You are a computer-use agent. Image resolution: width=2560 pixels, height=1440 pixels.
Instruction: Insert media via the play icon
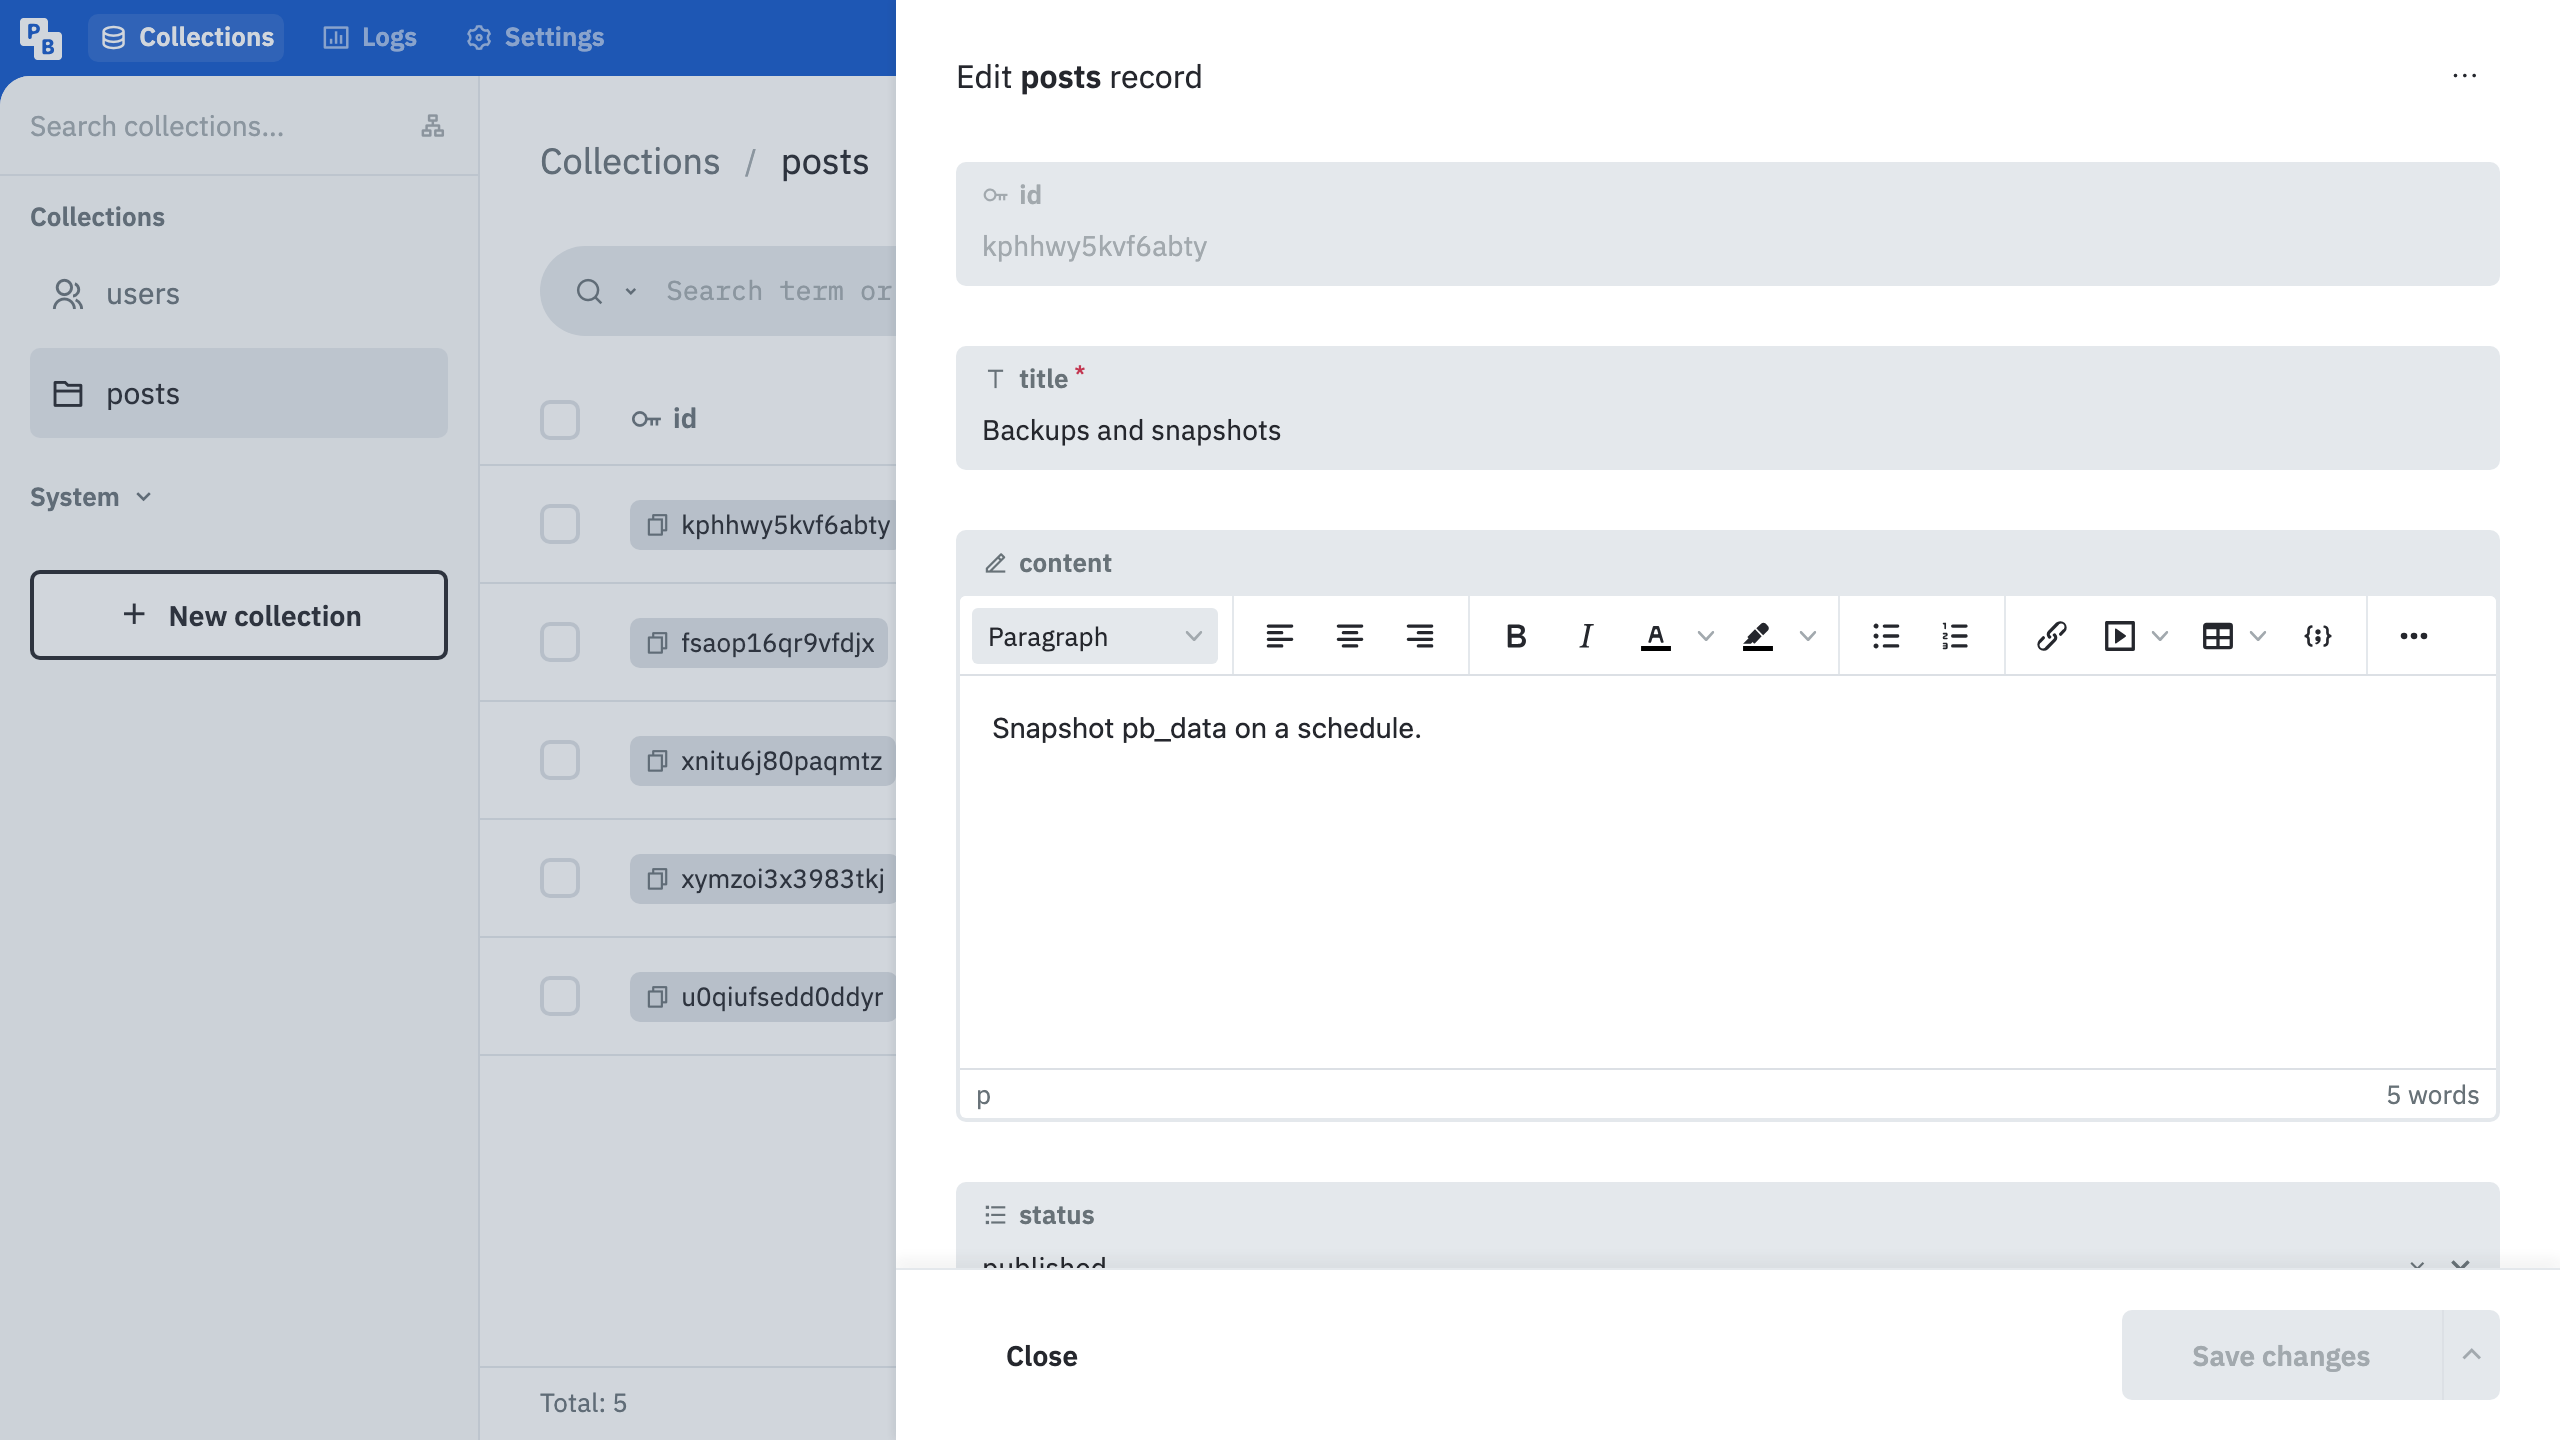click(2120, 636)
